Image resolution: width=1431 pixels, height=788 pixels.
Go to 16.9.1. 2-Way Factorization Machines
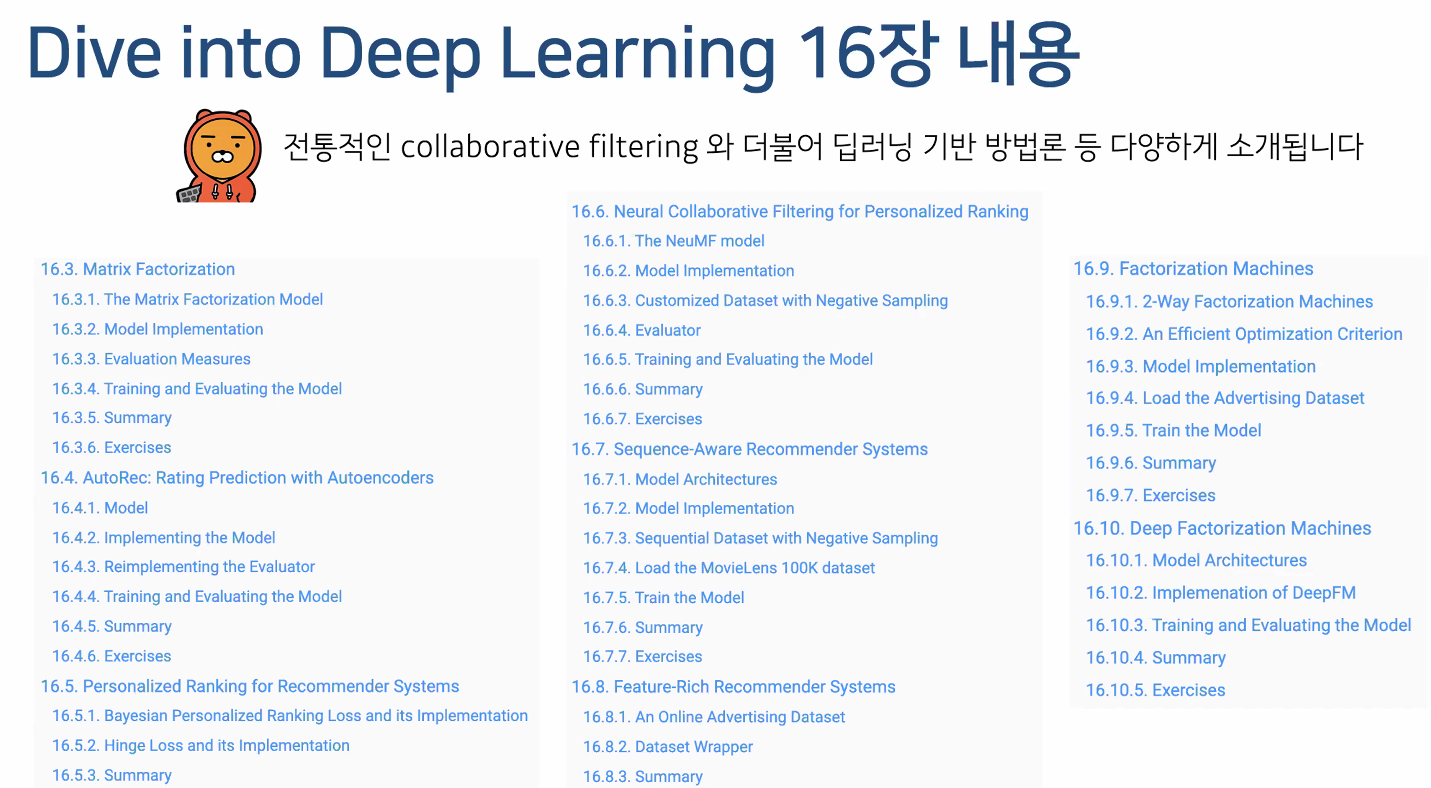[1230, 302]
